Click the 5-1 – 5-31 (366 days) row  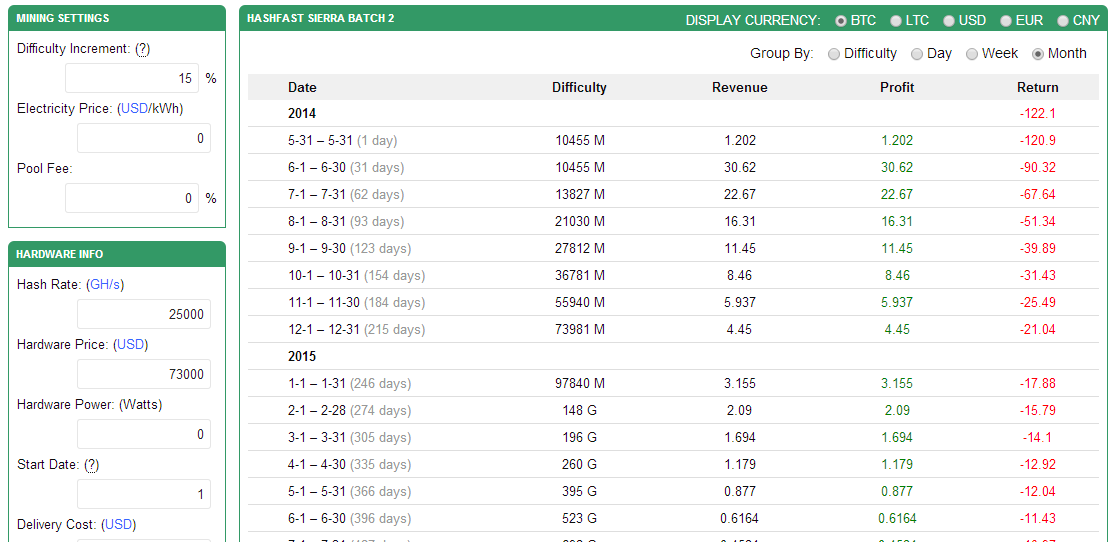click(673, 491)
